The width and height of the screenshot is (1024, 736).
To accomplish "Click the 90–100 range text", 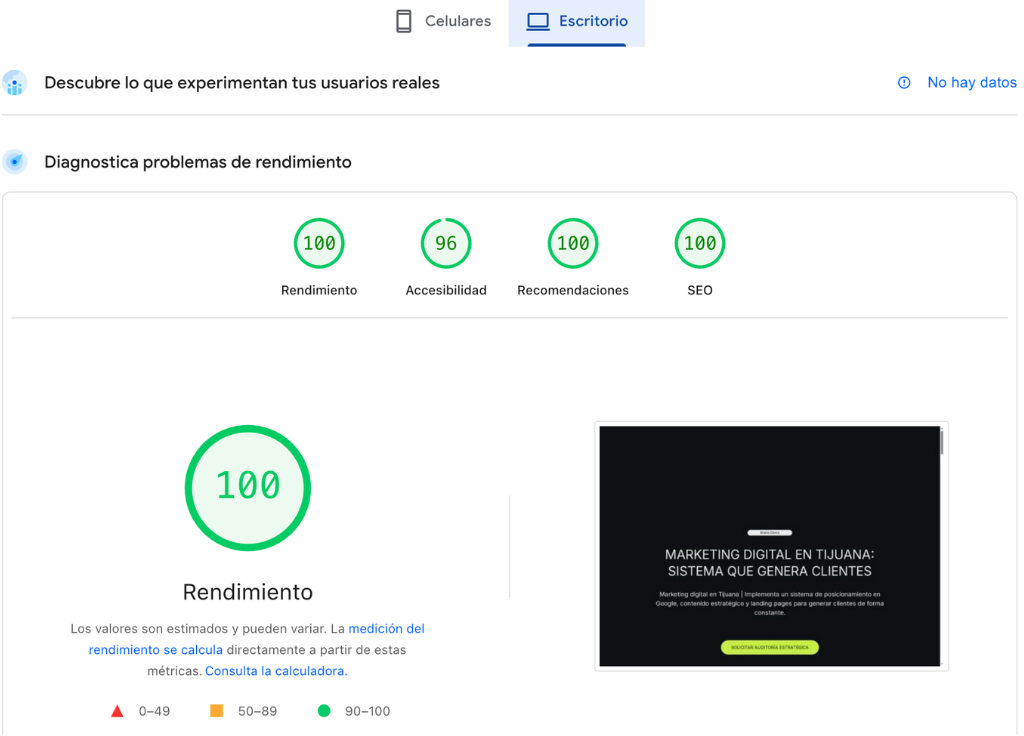I will point(368,711).
